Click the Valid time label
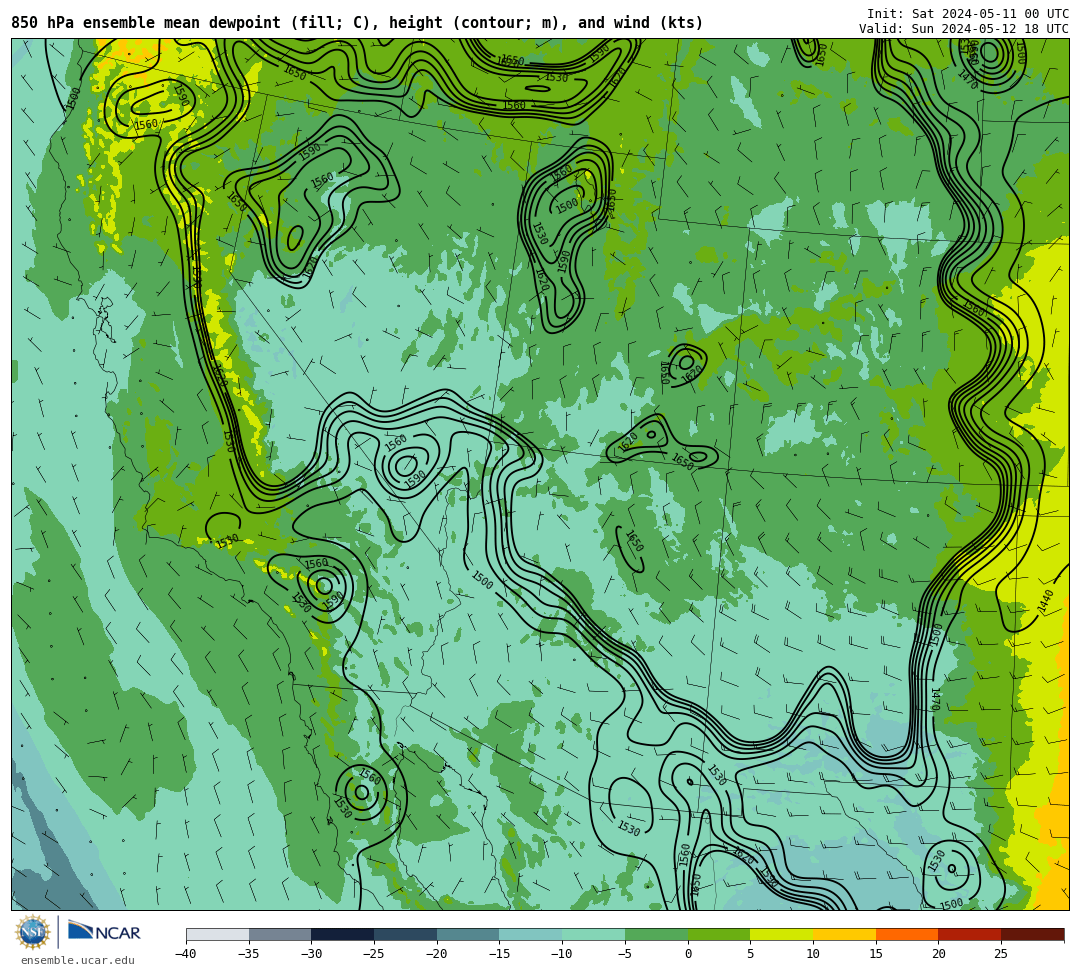The height and width of the screenshot is (973, 1080). click(964, 28)
